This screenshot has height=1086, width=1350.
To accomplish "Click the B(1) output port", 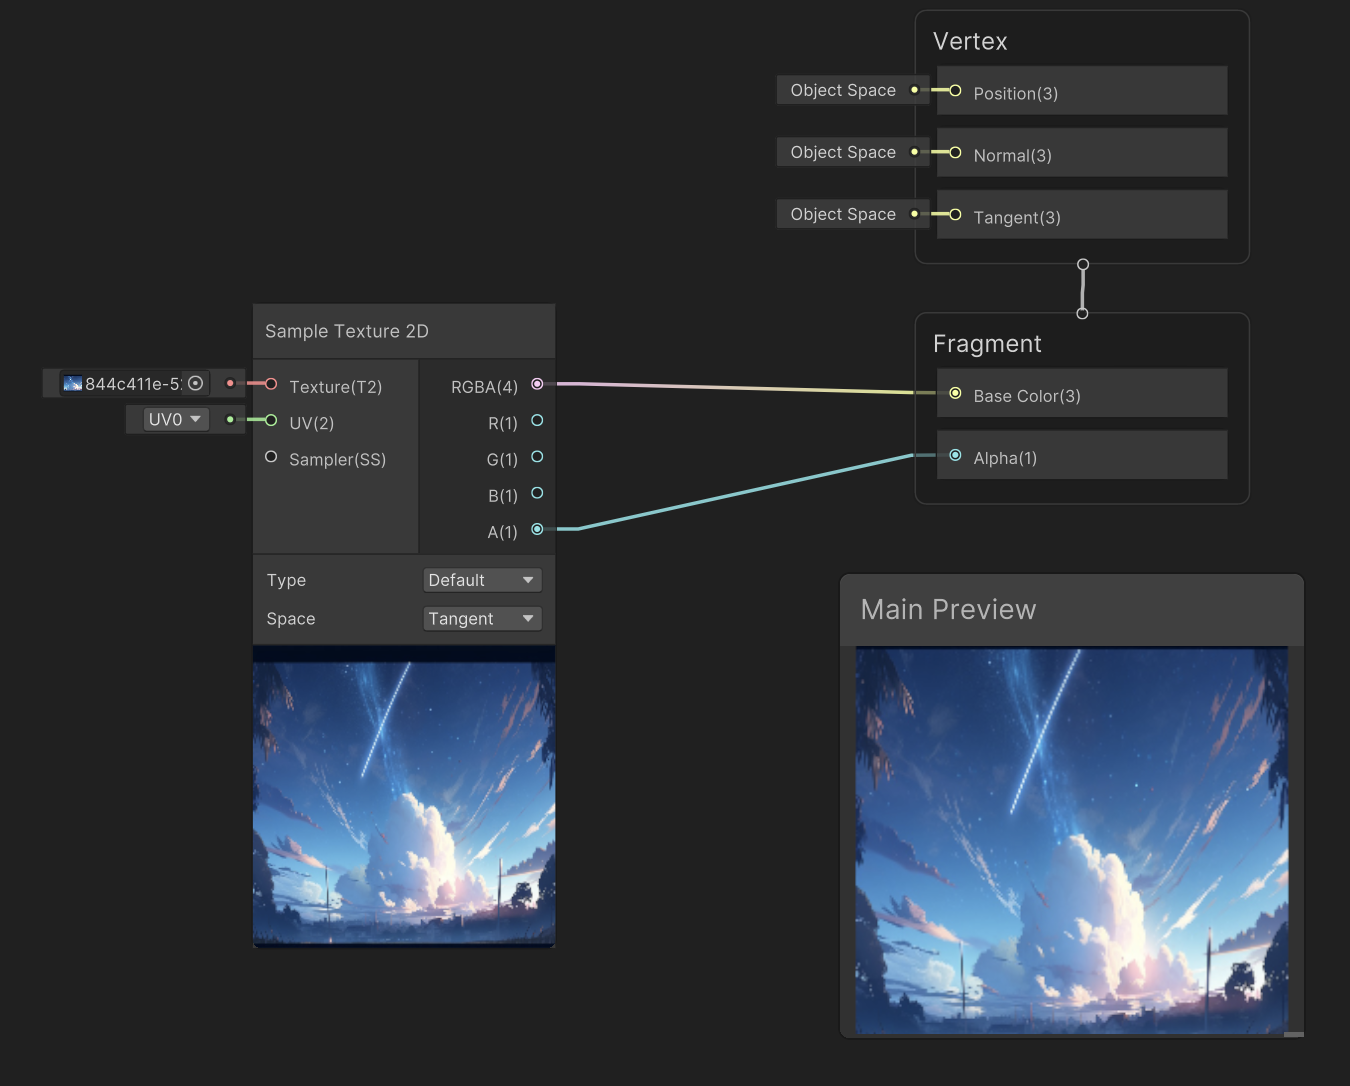I will 537,493.
